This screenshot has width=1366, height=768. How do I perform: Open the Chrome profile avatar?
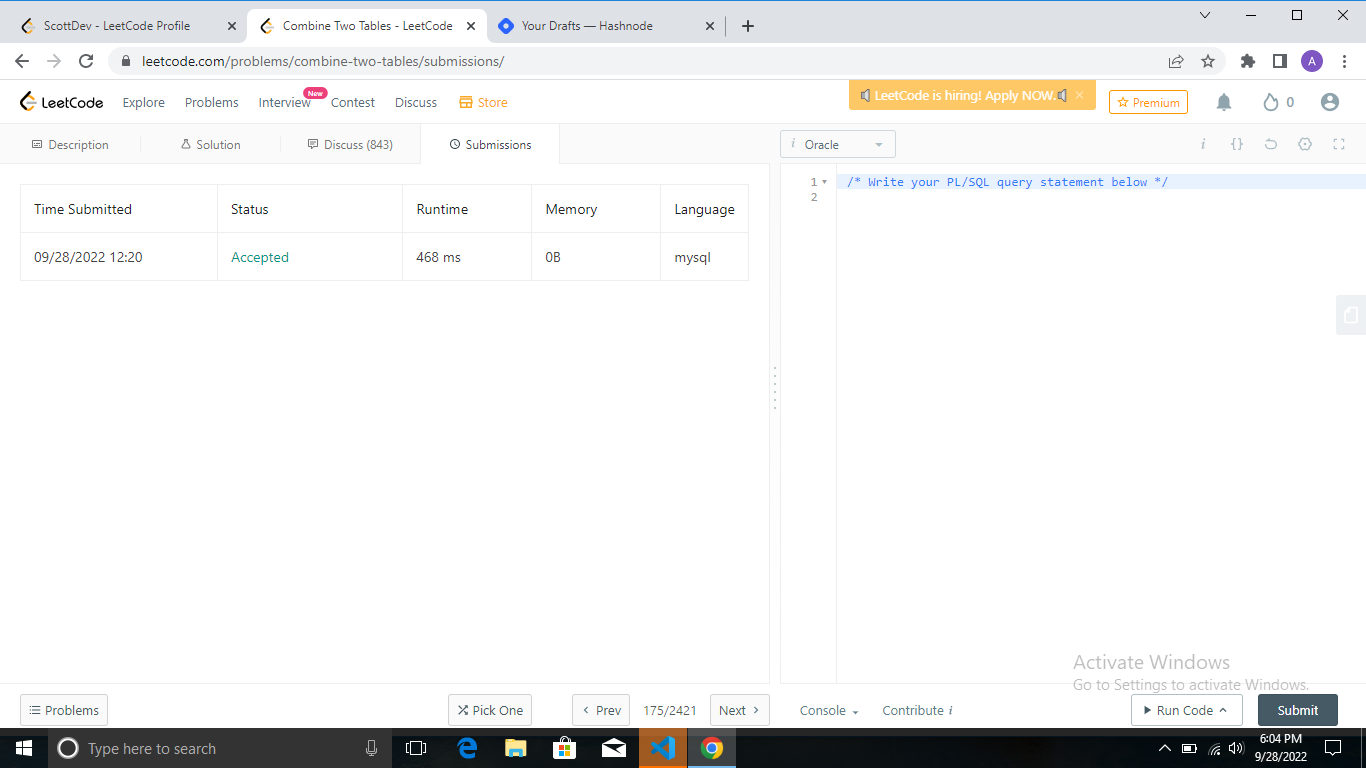pos(1312,61)
